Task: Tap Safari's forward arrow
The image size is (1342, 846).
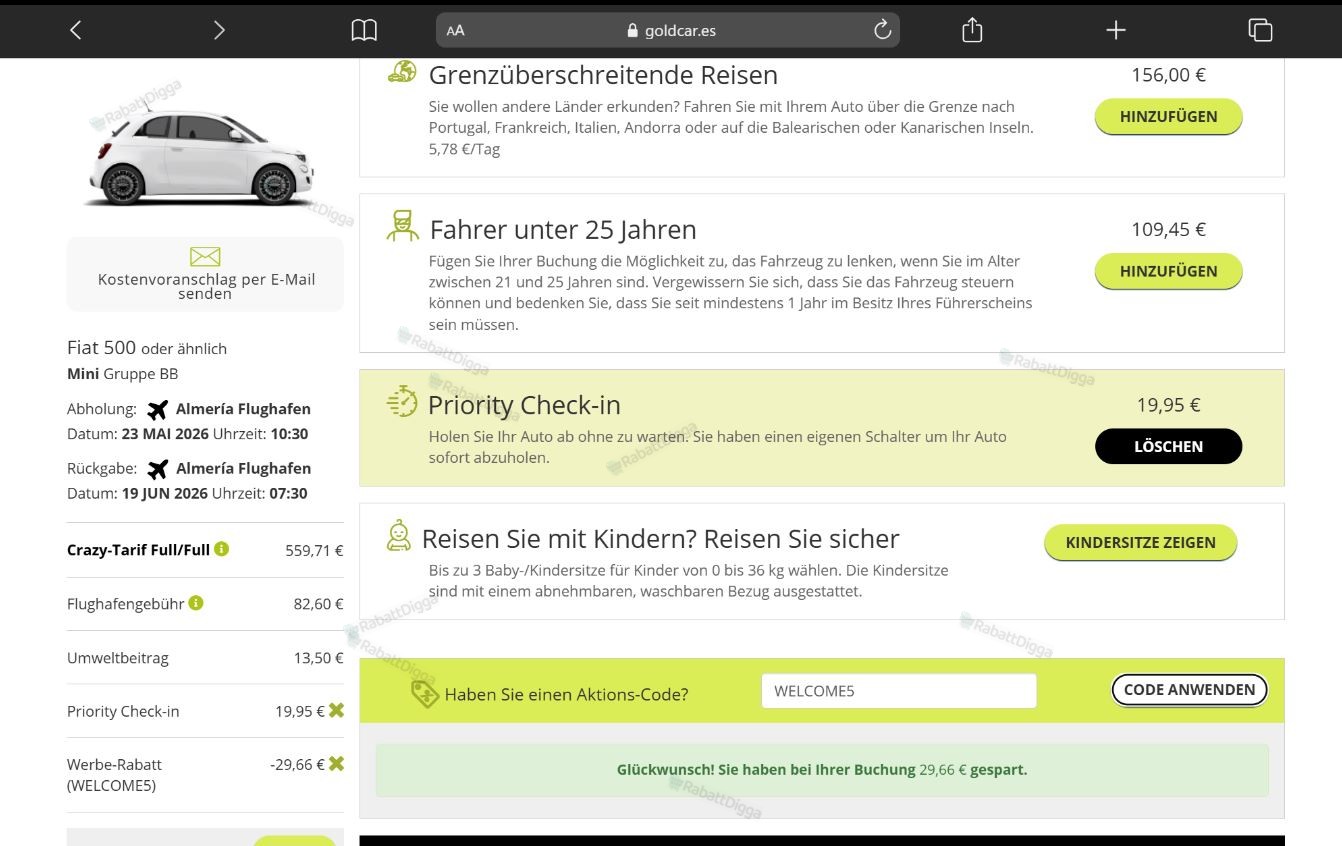Action: (219, 30)
